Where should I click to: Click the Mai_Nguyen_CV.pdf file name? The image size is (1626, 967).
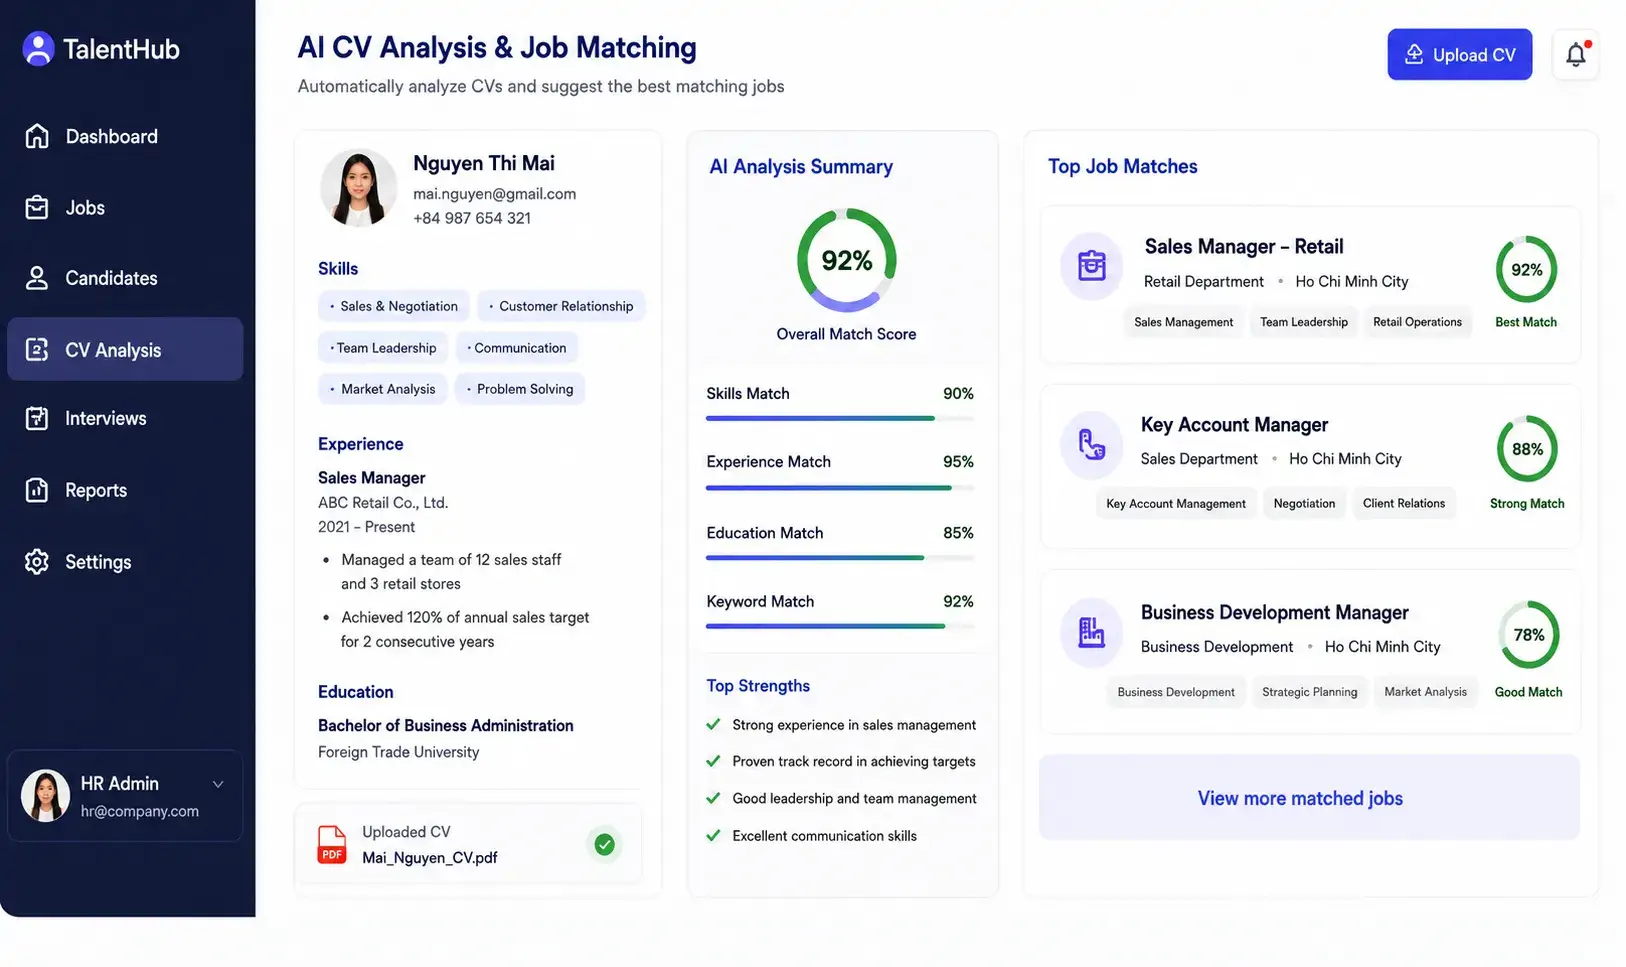429,857
